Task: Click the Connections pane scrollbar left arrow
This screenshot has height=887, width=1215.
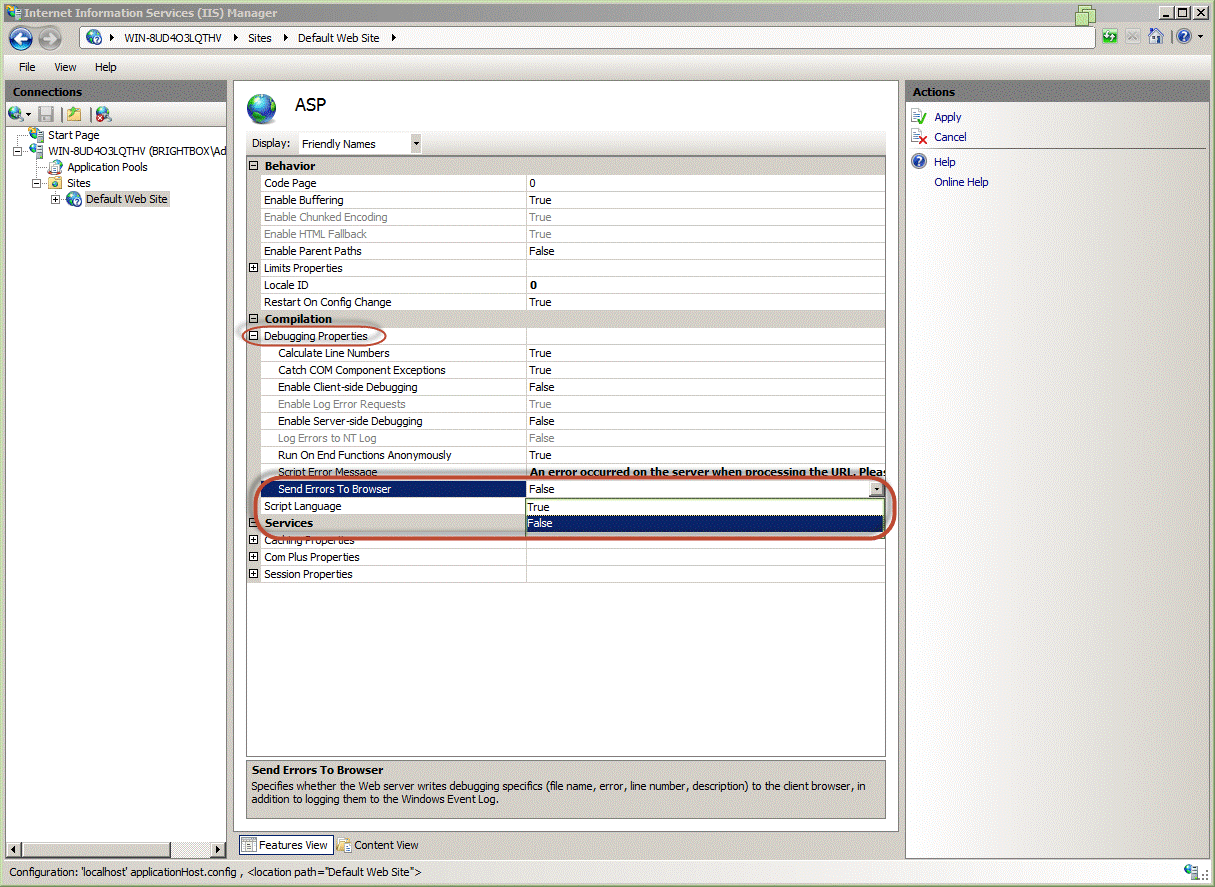Action: pos(12,849)
